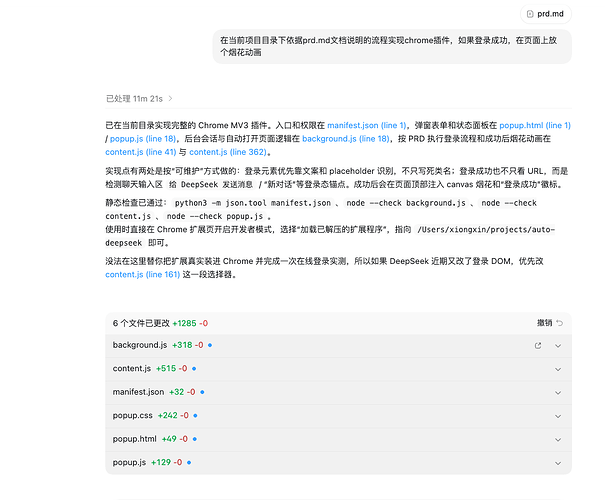Open background.js in external editor icon
Viewport: 605px width, 500px height.
point(538,345)
